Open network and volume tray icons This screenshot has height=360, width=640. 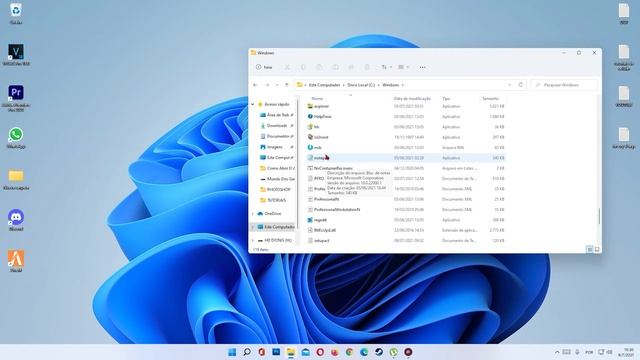pyautogui.click(x=605, y=352)
